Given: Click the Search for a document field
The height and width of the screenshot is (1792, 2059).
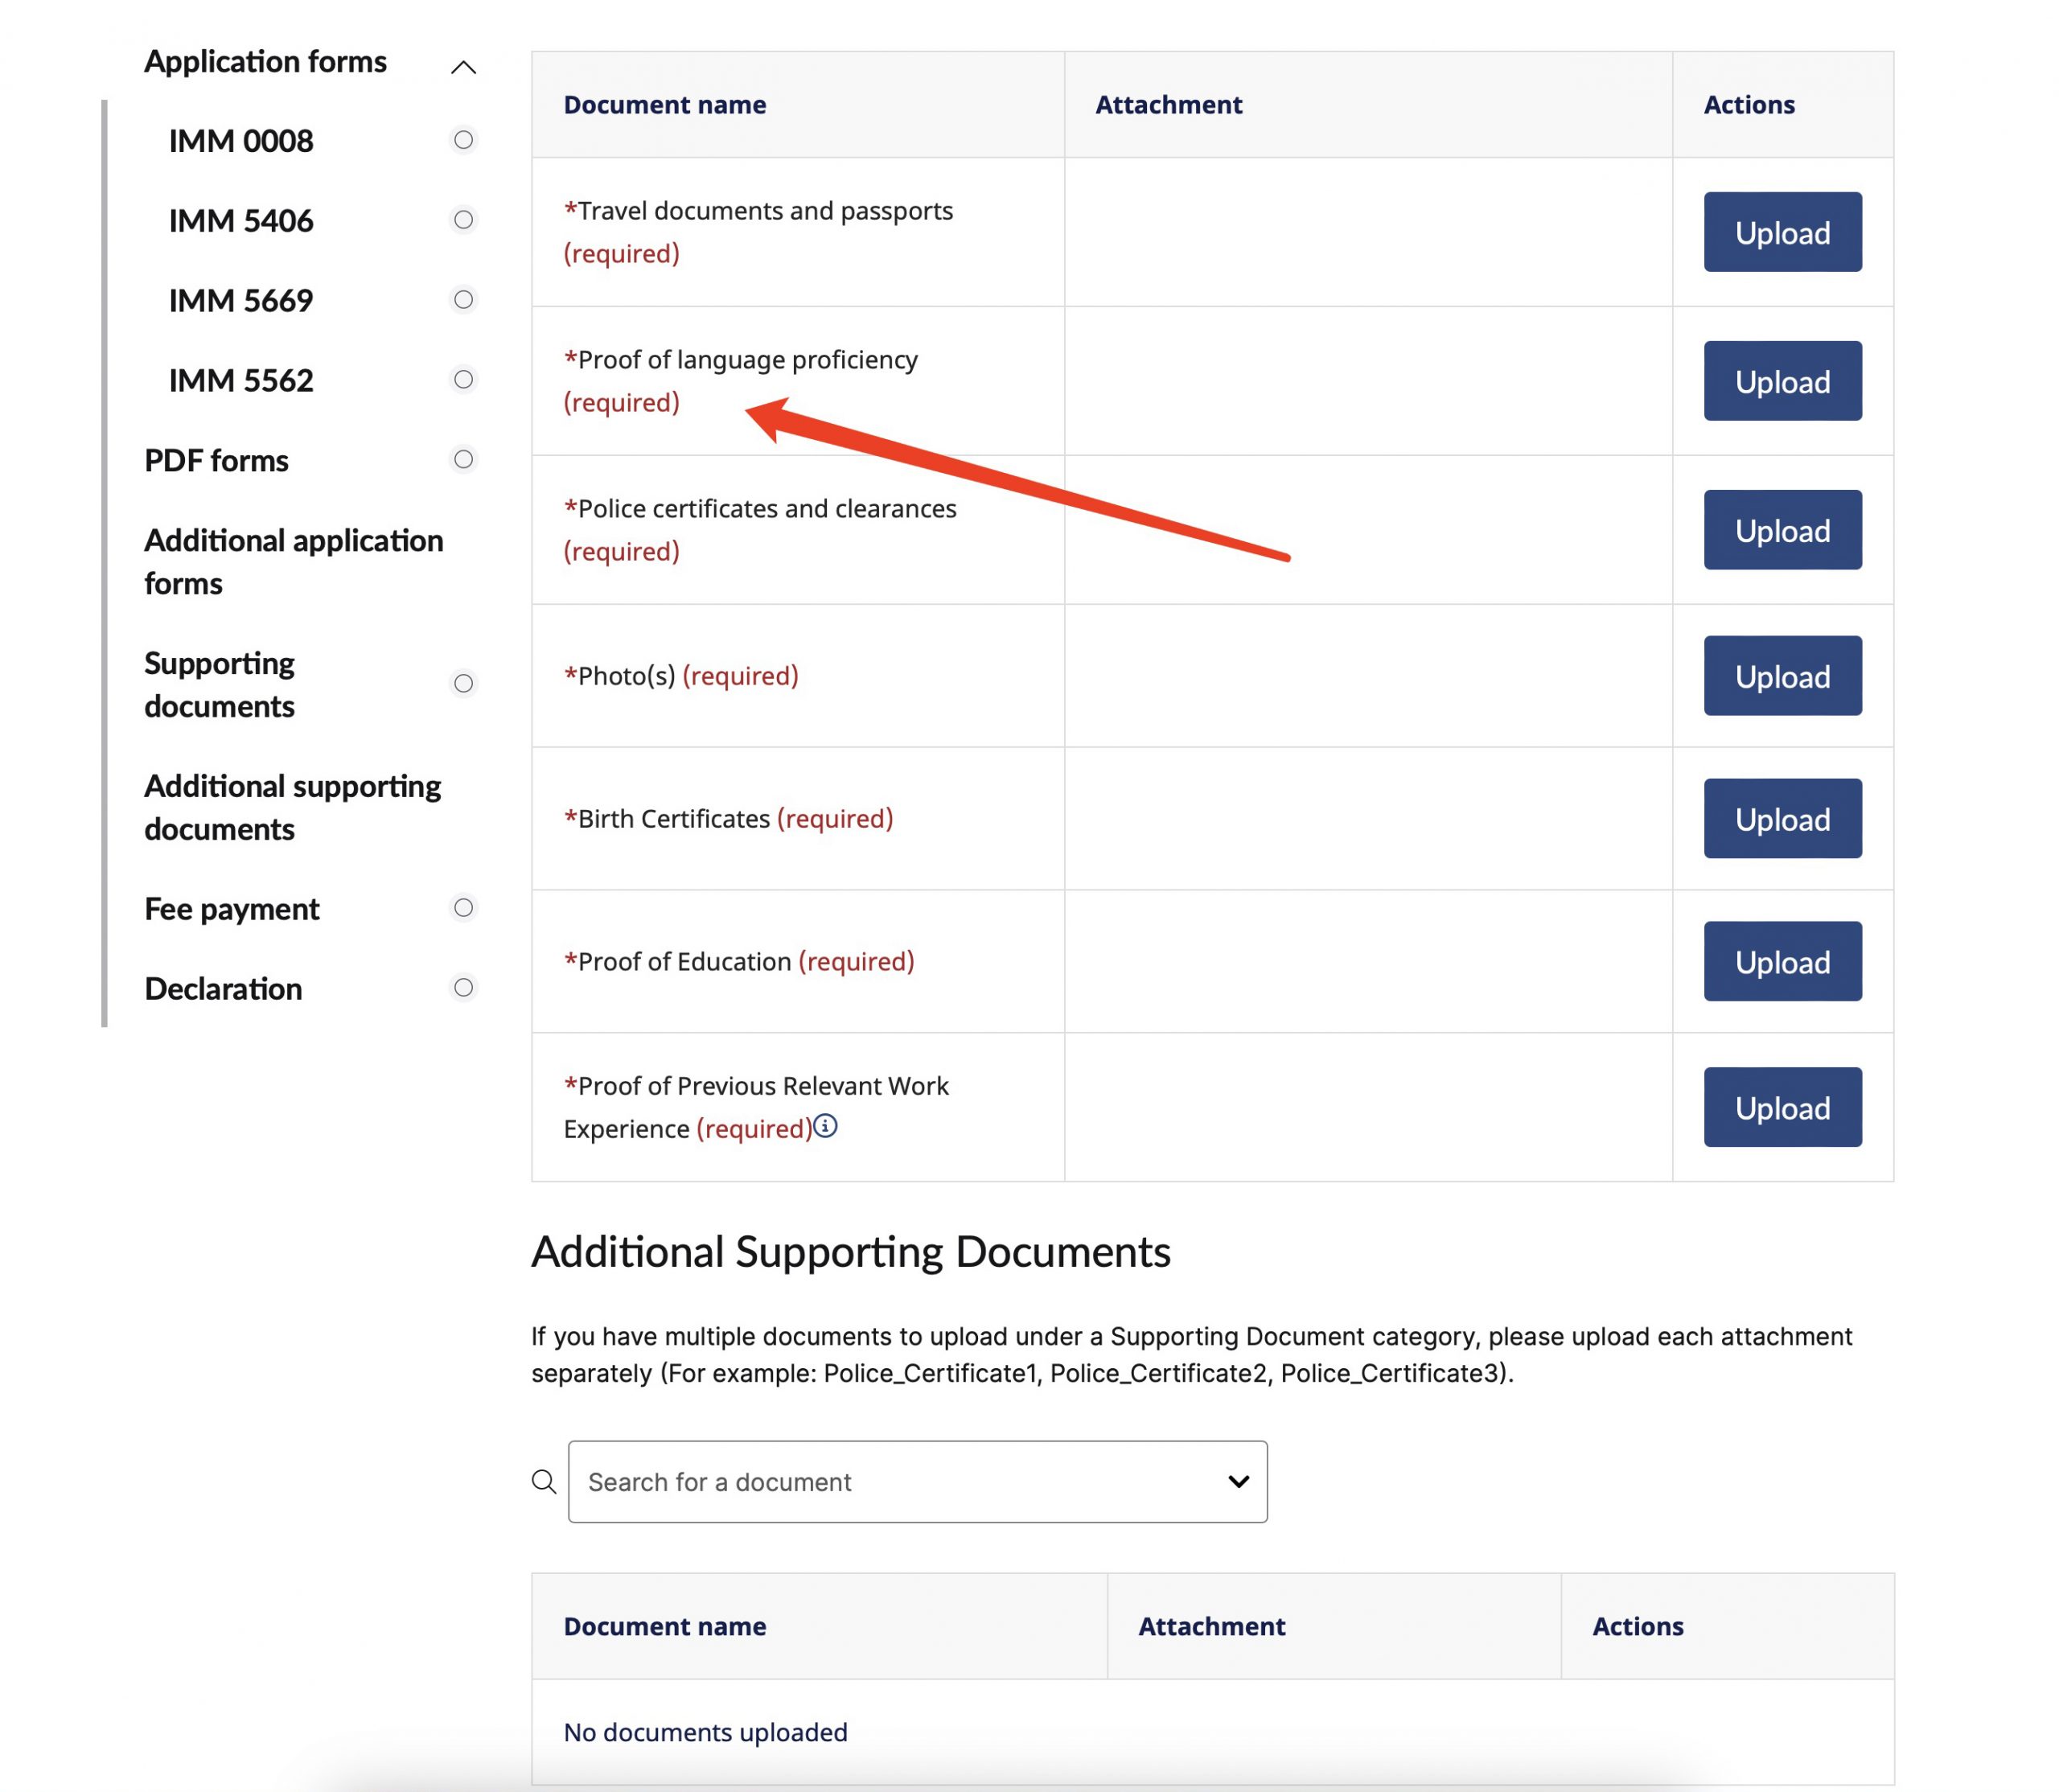Looking at the screenshot, I should tap(890, 1481).
